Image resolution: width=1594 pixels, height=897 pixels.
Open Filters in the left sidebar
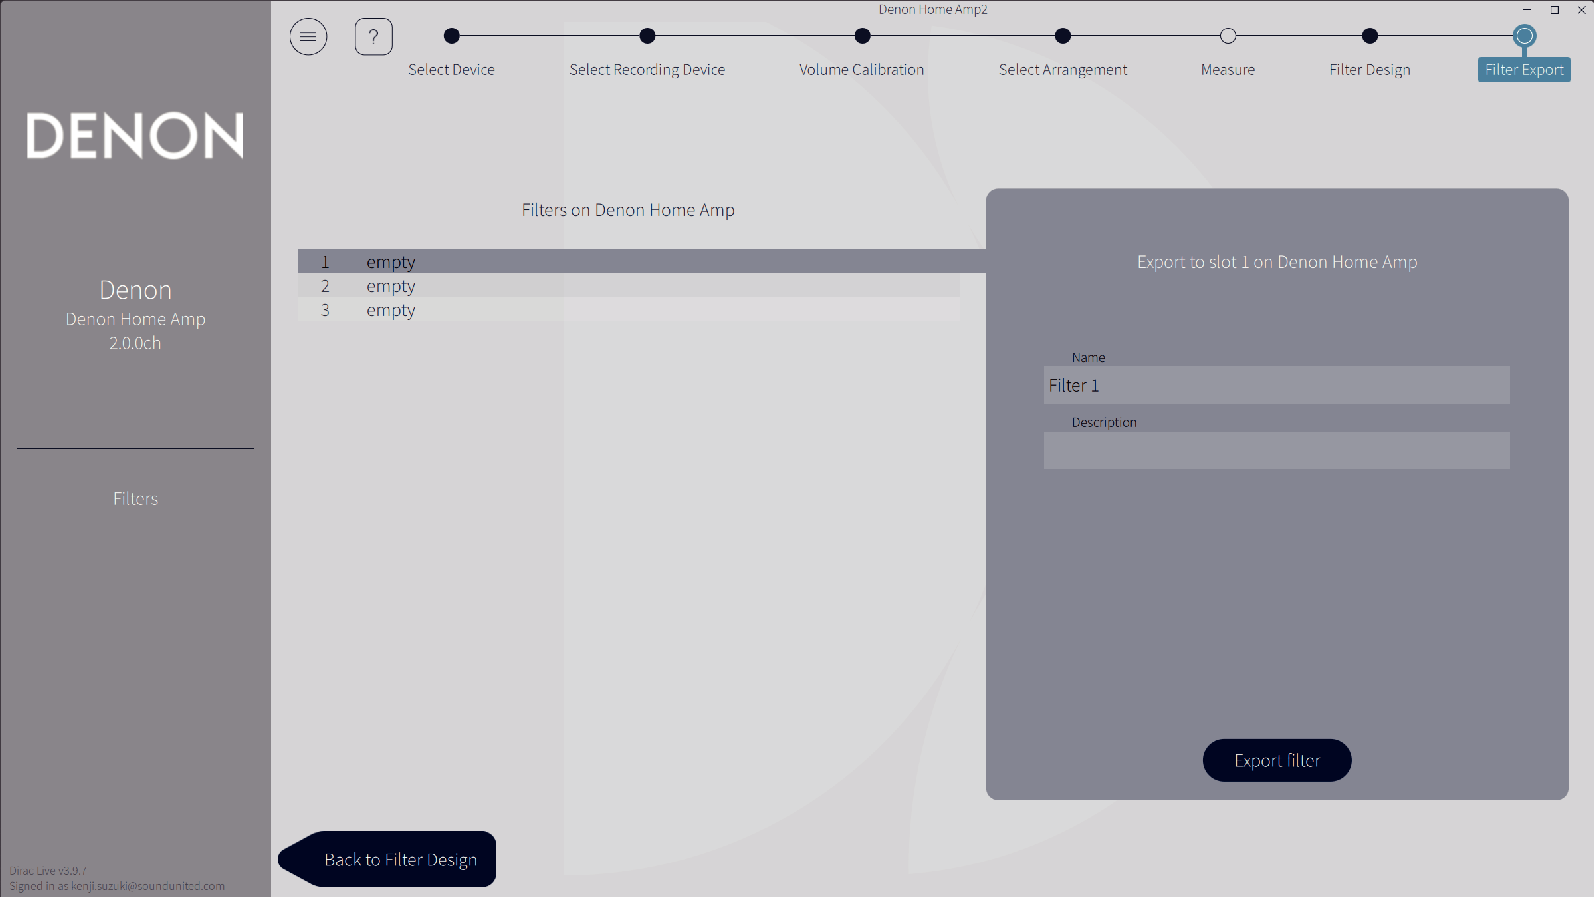[135, 499]
